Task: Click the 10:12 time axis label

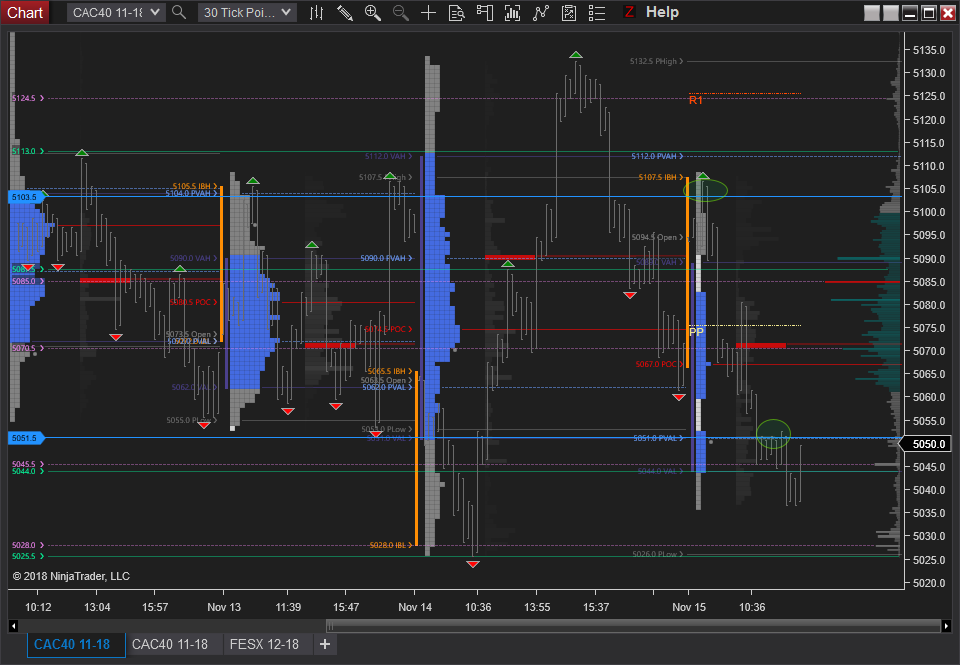Action: pyautogui.click(x=38, y=607)
